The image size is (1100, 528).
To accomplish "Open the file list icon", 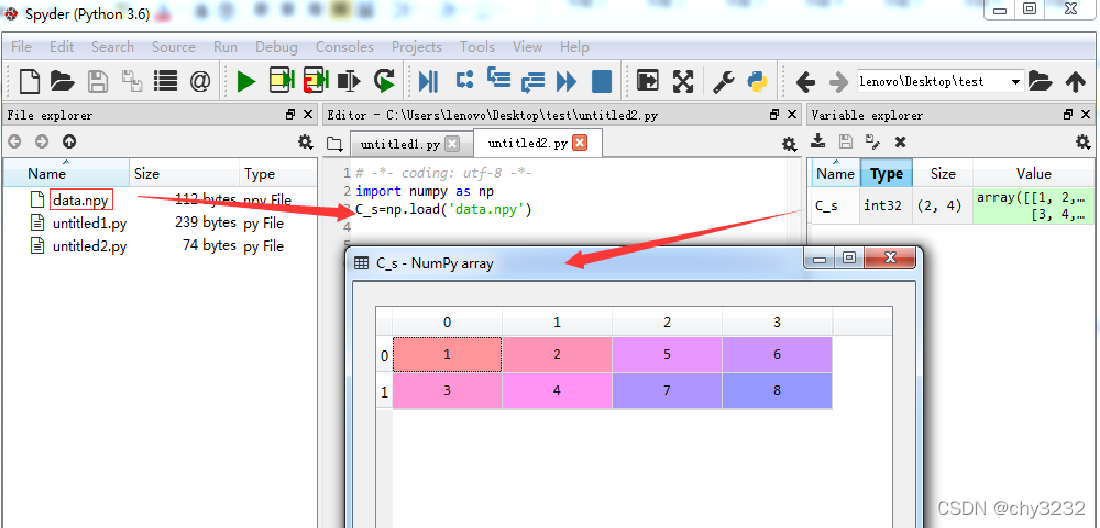I will pos(166,81).
